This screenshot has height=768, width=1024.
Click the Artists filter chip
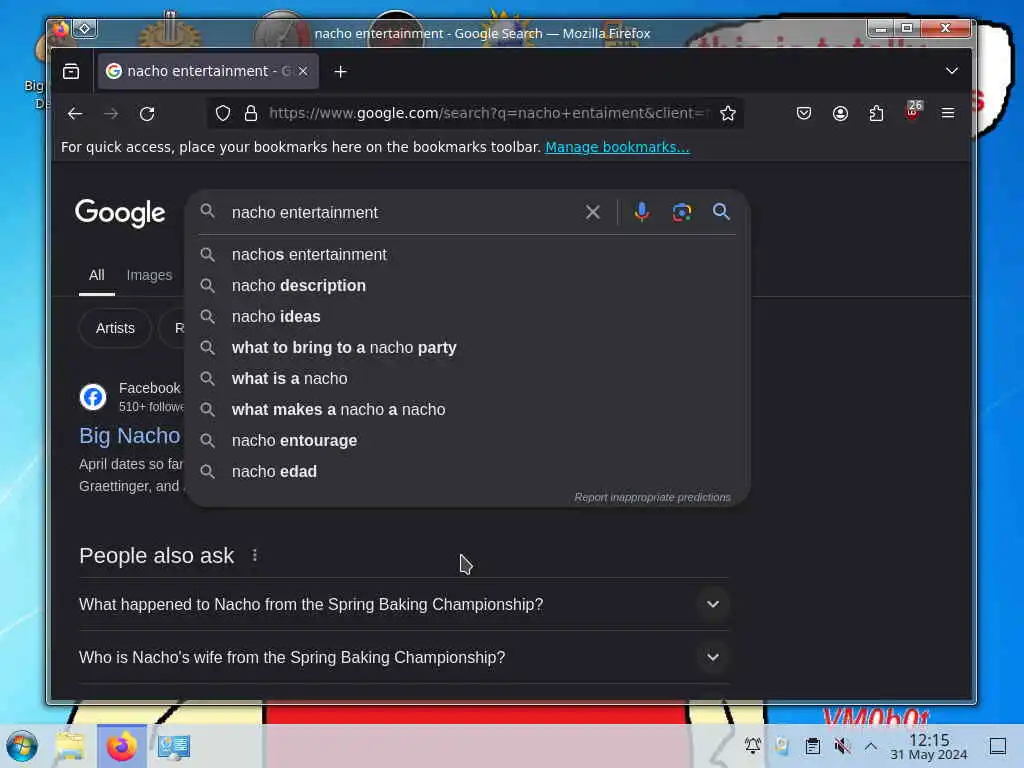[115, 328]
